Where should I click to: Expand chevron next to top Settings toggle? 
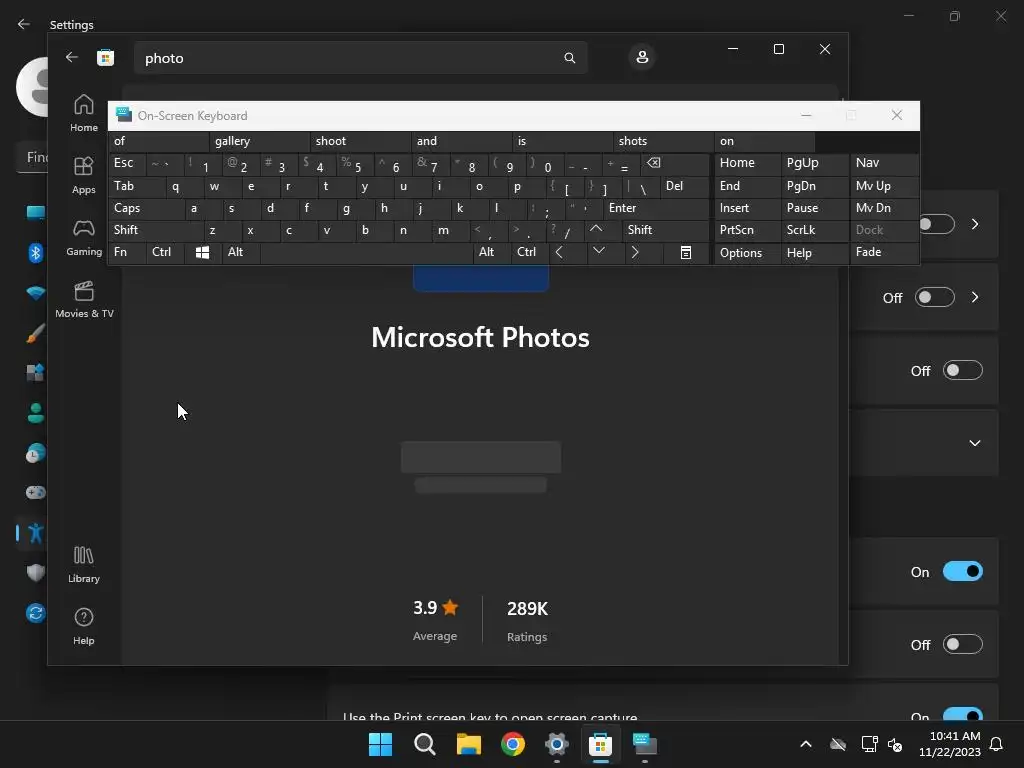[x=975, y=224]
